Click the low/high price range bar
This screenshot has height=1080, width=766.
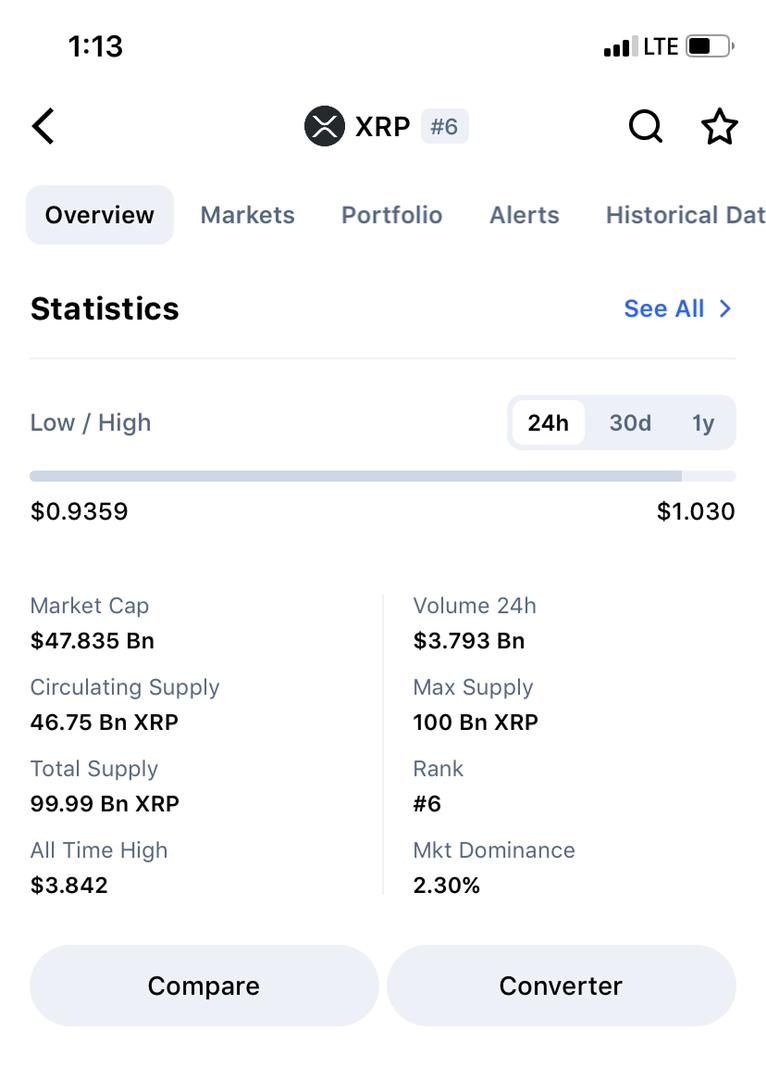click(382, 477)
